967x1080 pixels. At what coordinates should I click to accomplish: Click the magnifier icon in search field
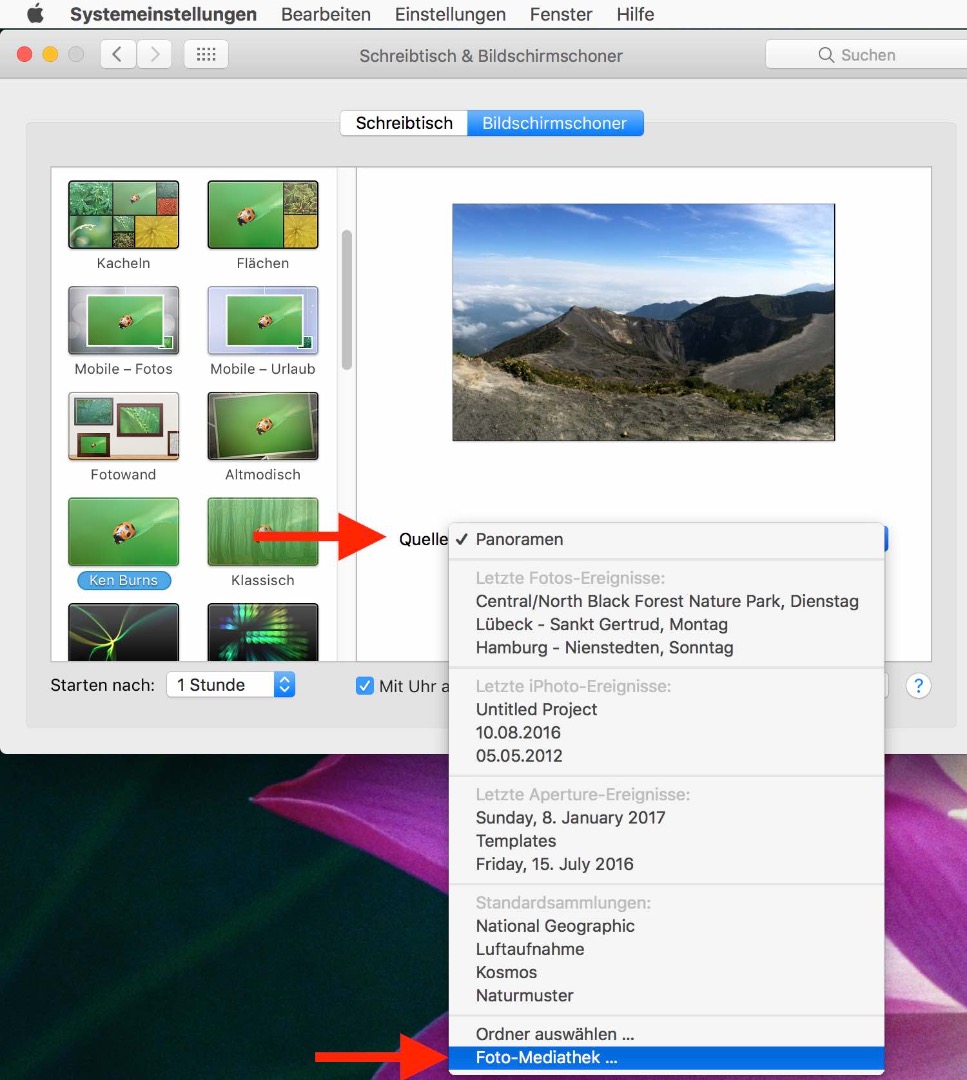pos(826,55)
